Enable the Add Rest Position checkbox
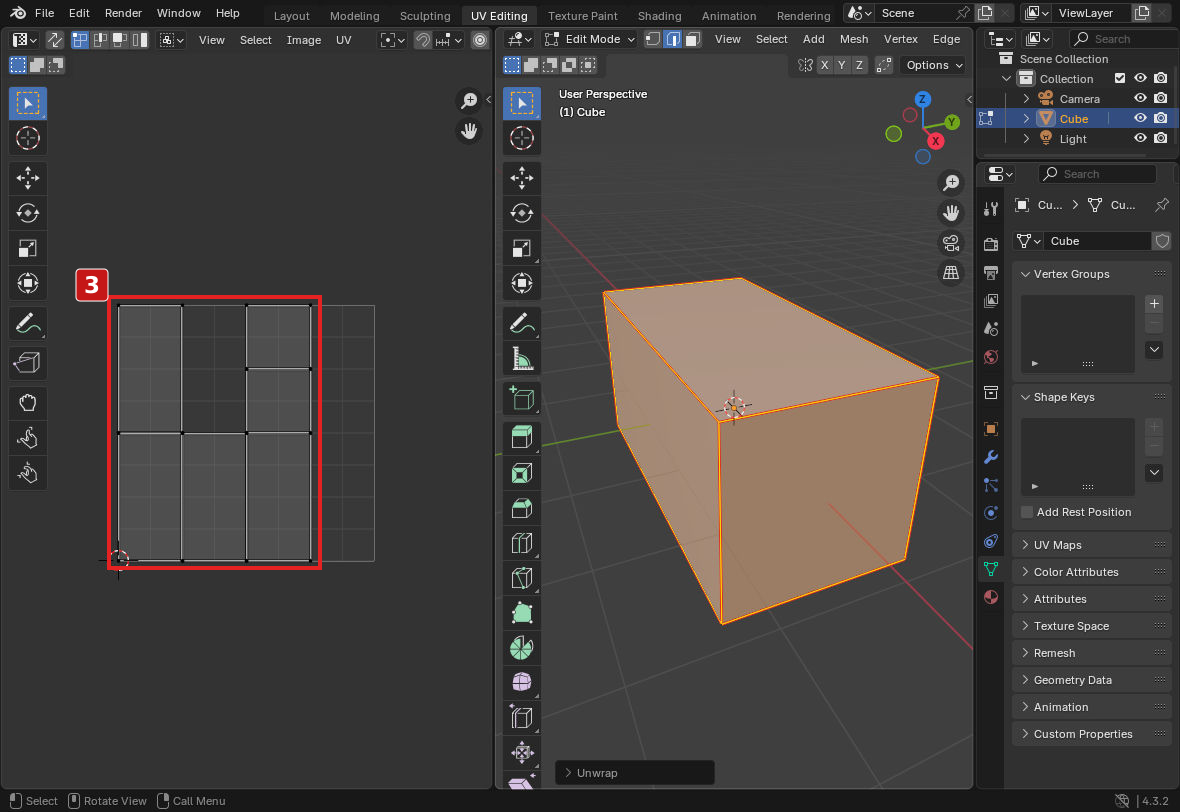The width and height of the screenshot is (1180, 812). pyautogui.click(x=1026, y=512)
